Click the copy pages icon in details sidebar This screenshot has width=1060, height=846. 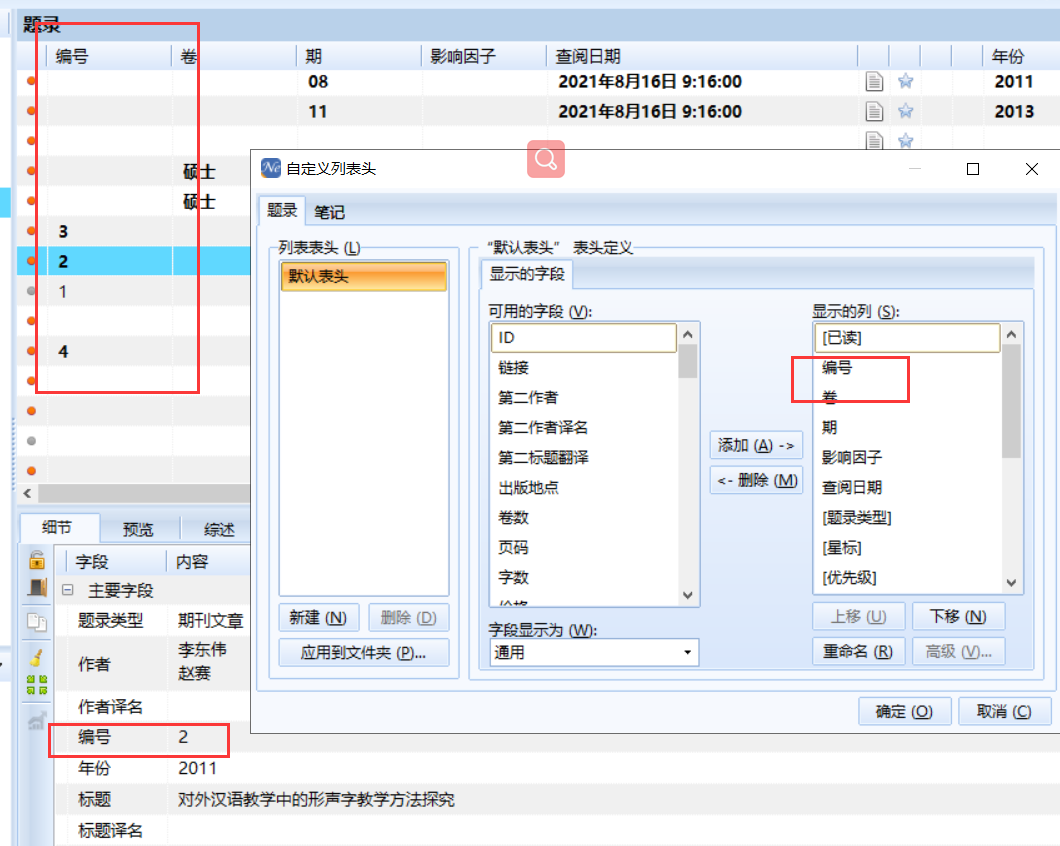(x=37, y=623)
